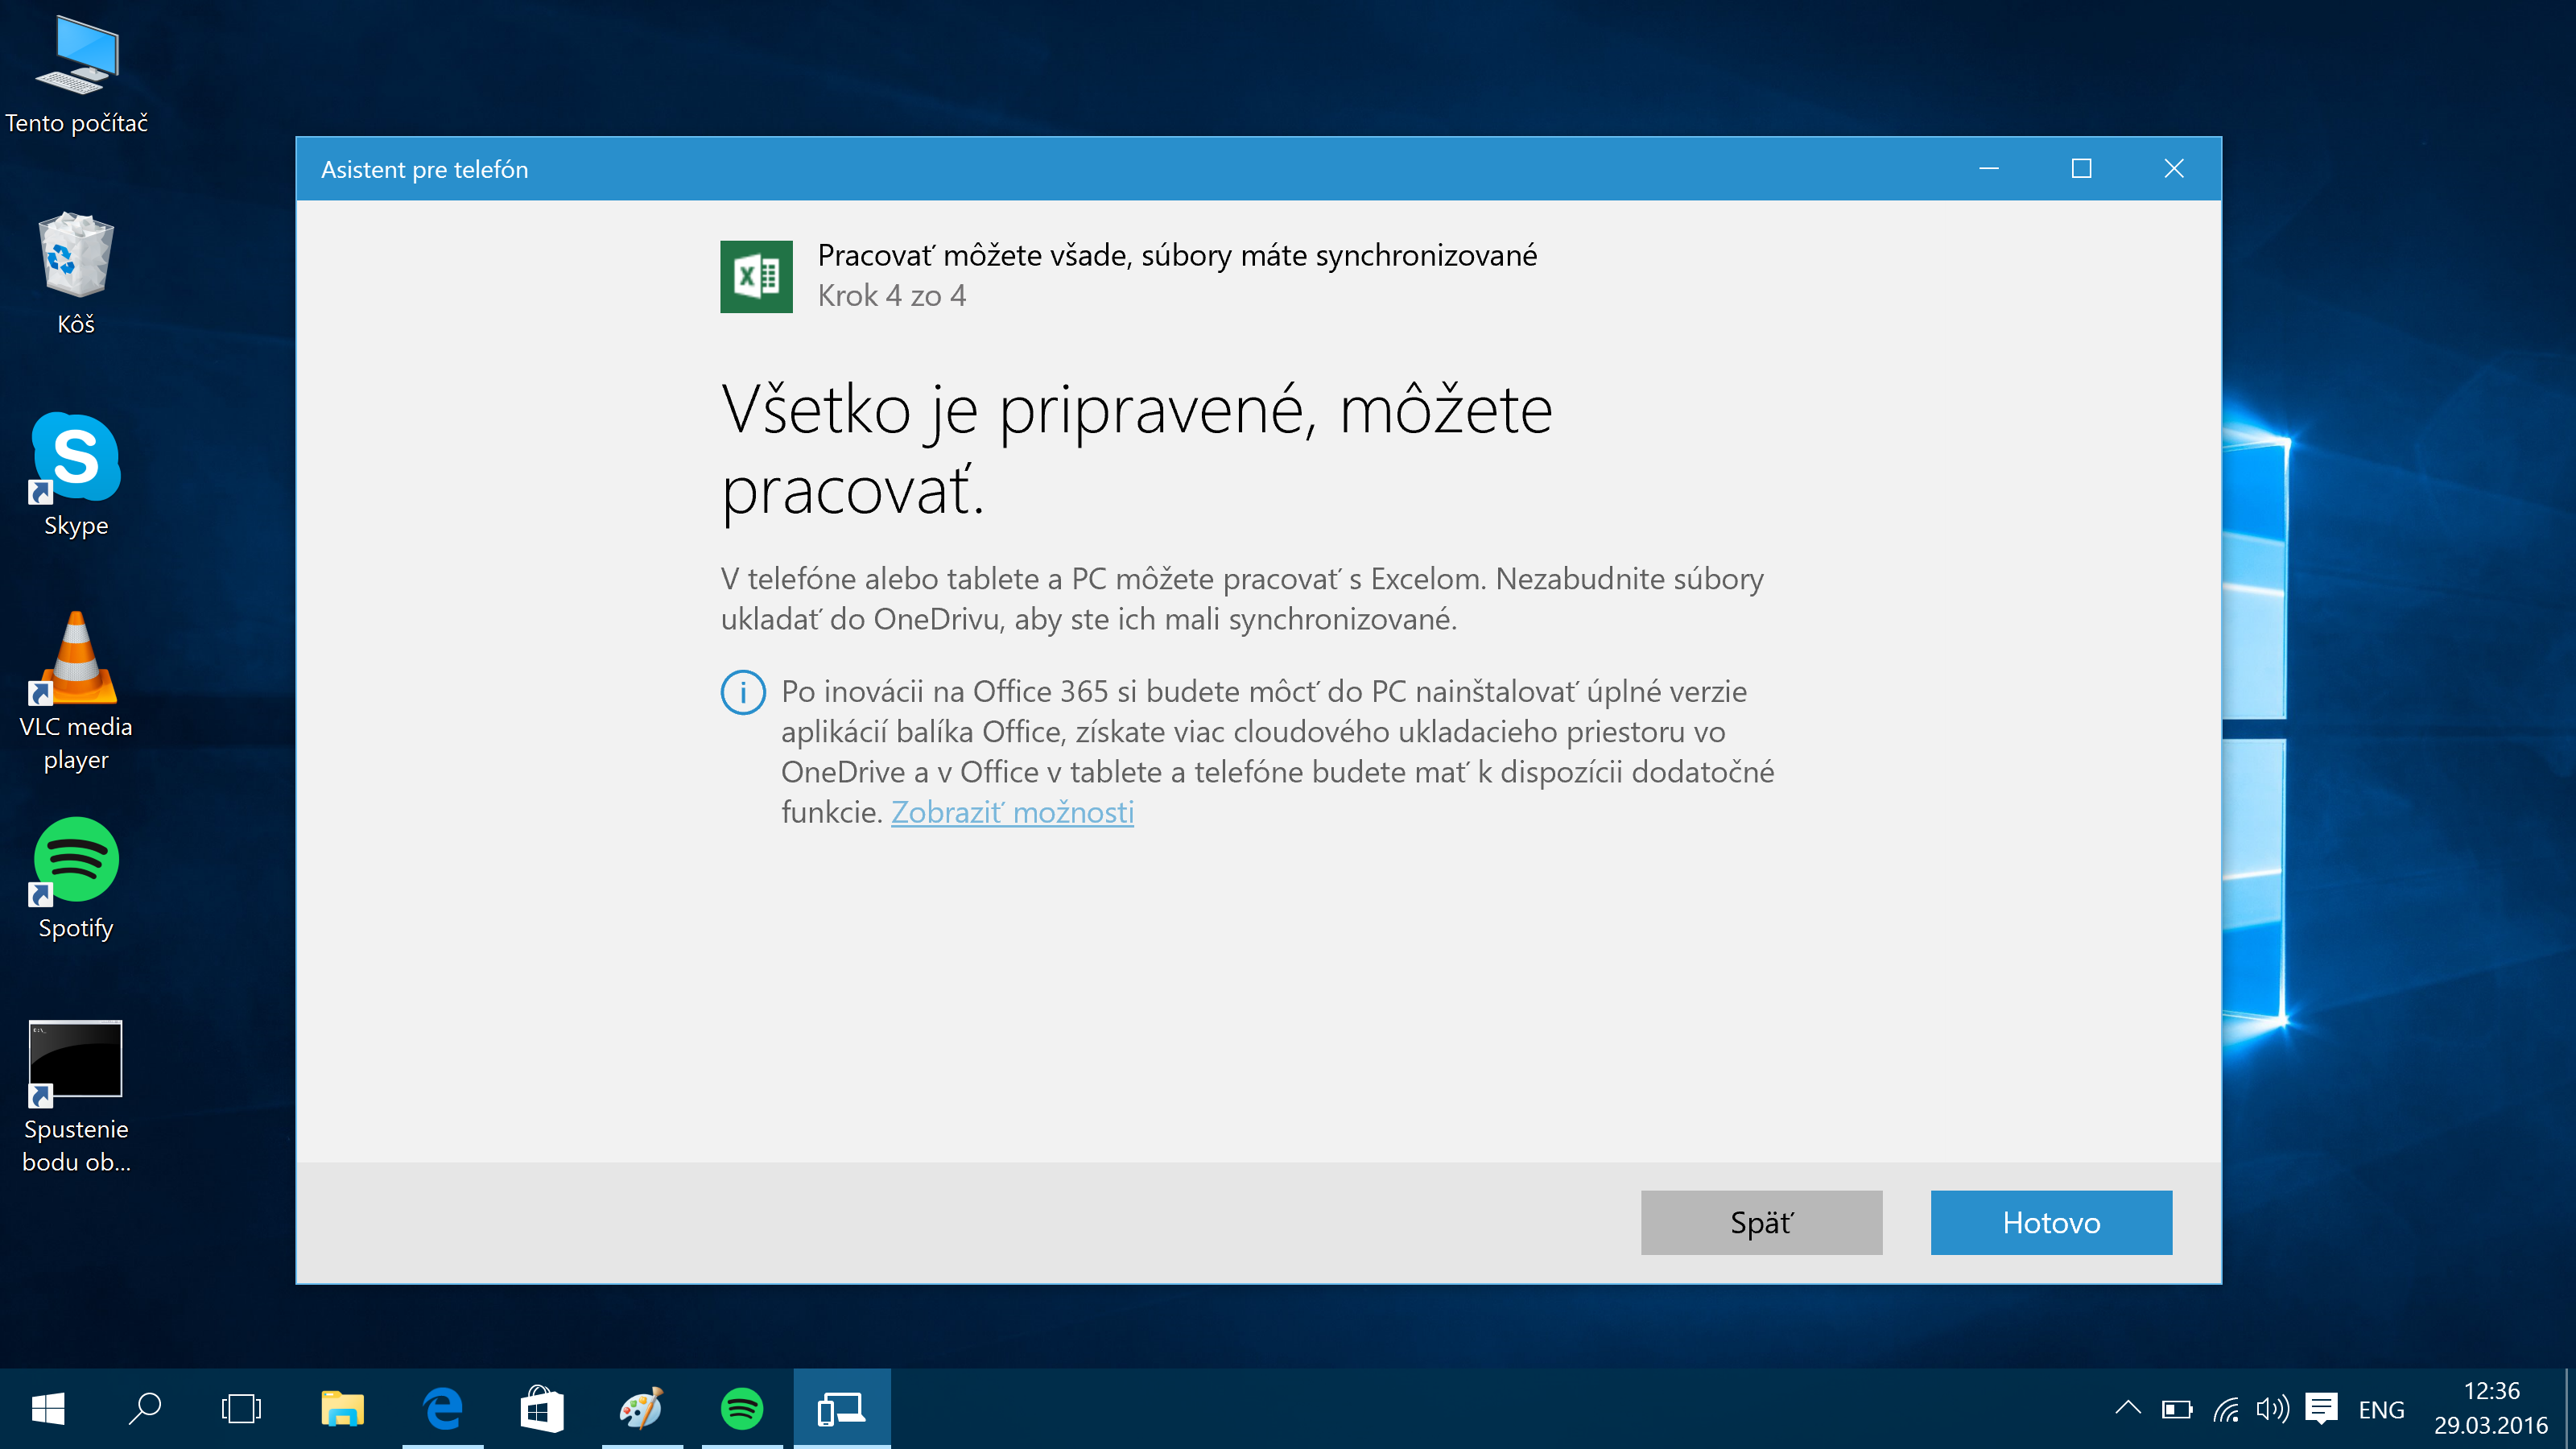Open File Explorer from taskbar
This screenshot has height=1449, width=2576.
point(342,1409)
